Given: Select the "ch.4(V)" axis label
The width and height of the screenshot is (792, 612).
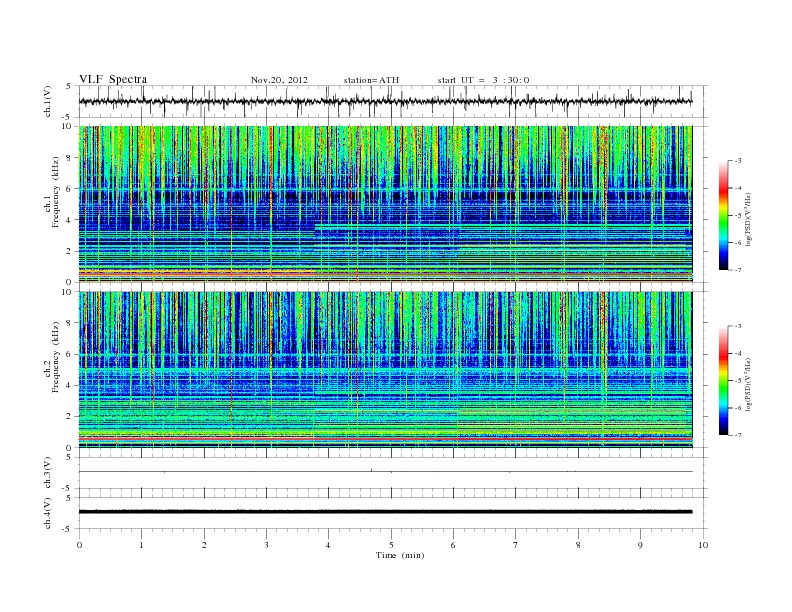Looking at the screenshot, I should pos(48,513).
